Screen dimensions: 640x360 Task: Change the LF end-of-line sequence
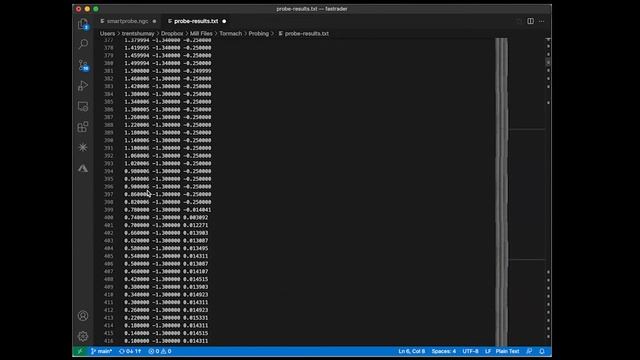(488, 351)
